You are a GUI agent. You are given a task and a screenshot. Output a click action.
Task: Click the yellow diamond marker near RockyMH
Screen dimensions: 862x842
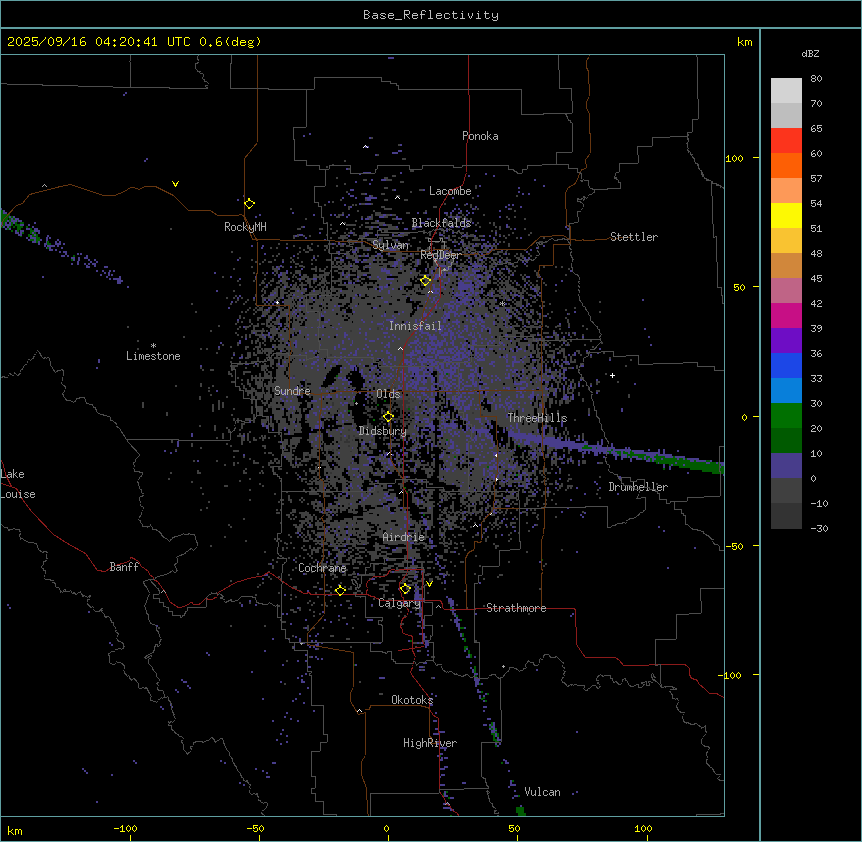pyautogui.click(x=249, y=204)
